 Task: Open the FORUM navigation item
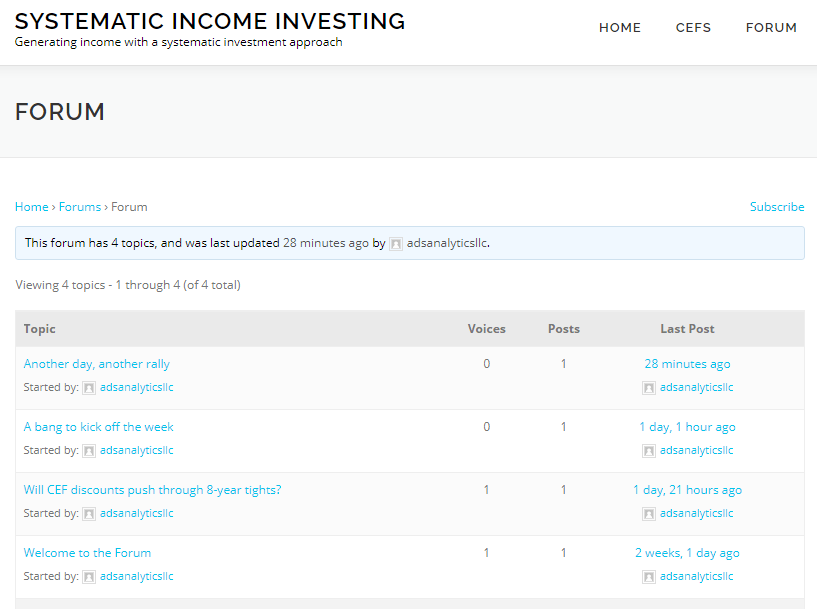tap(771, 28)
